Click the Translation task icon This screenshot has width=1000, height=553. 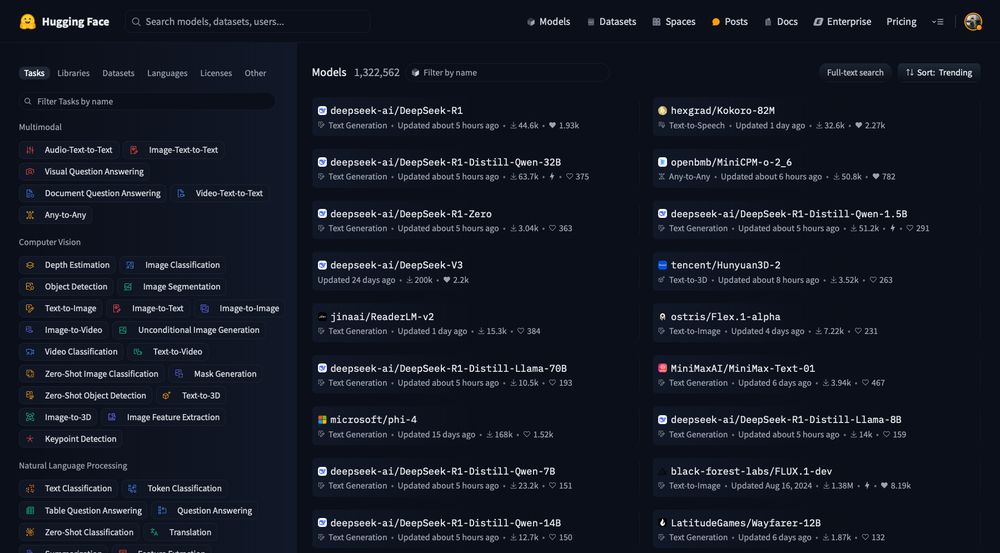pyautogui.click(x=154, y=532)
